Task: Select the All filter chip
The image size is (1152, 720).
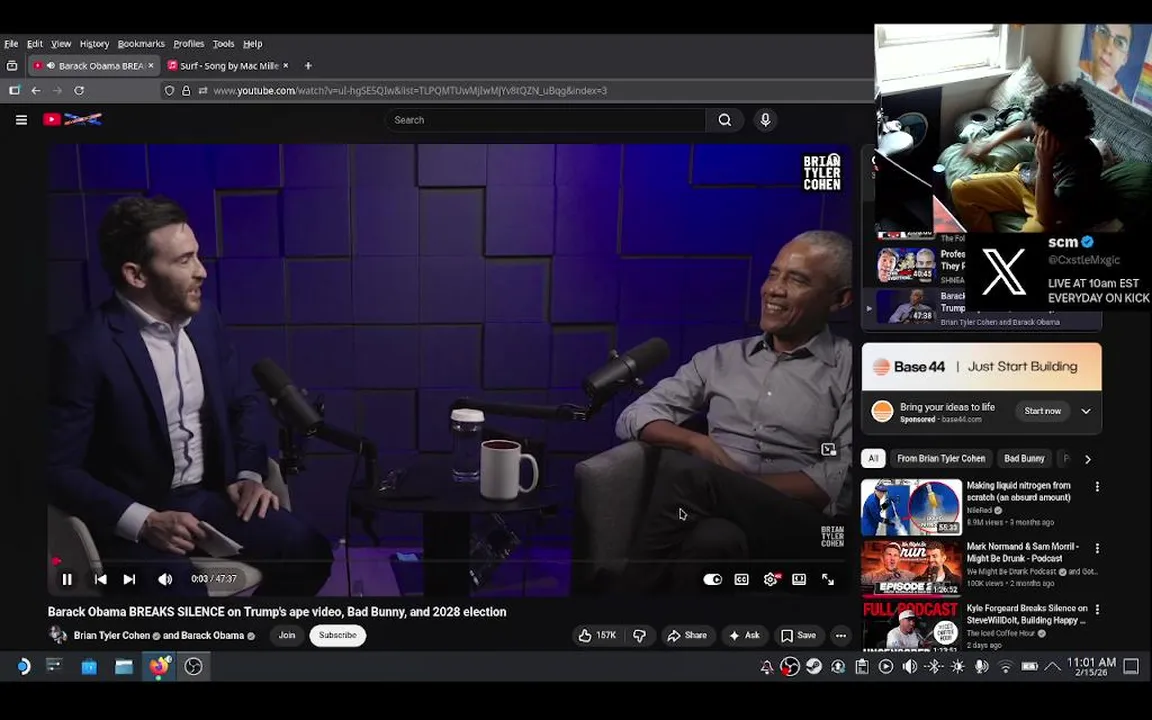Action: point(873,458)
